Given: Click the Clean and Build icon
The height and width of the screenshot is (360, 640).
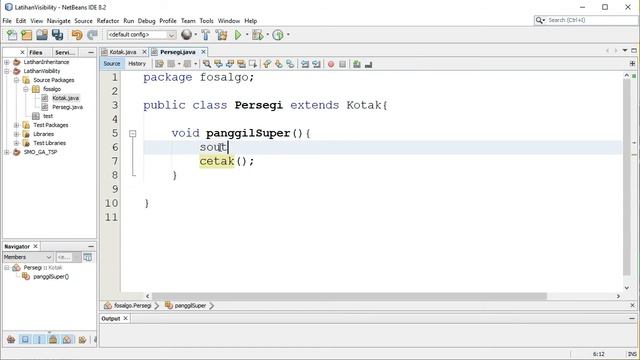Looking at the screenshot, I should click(x=222, y=35).
